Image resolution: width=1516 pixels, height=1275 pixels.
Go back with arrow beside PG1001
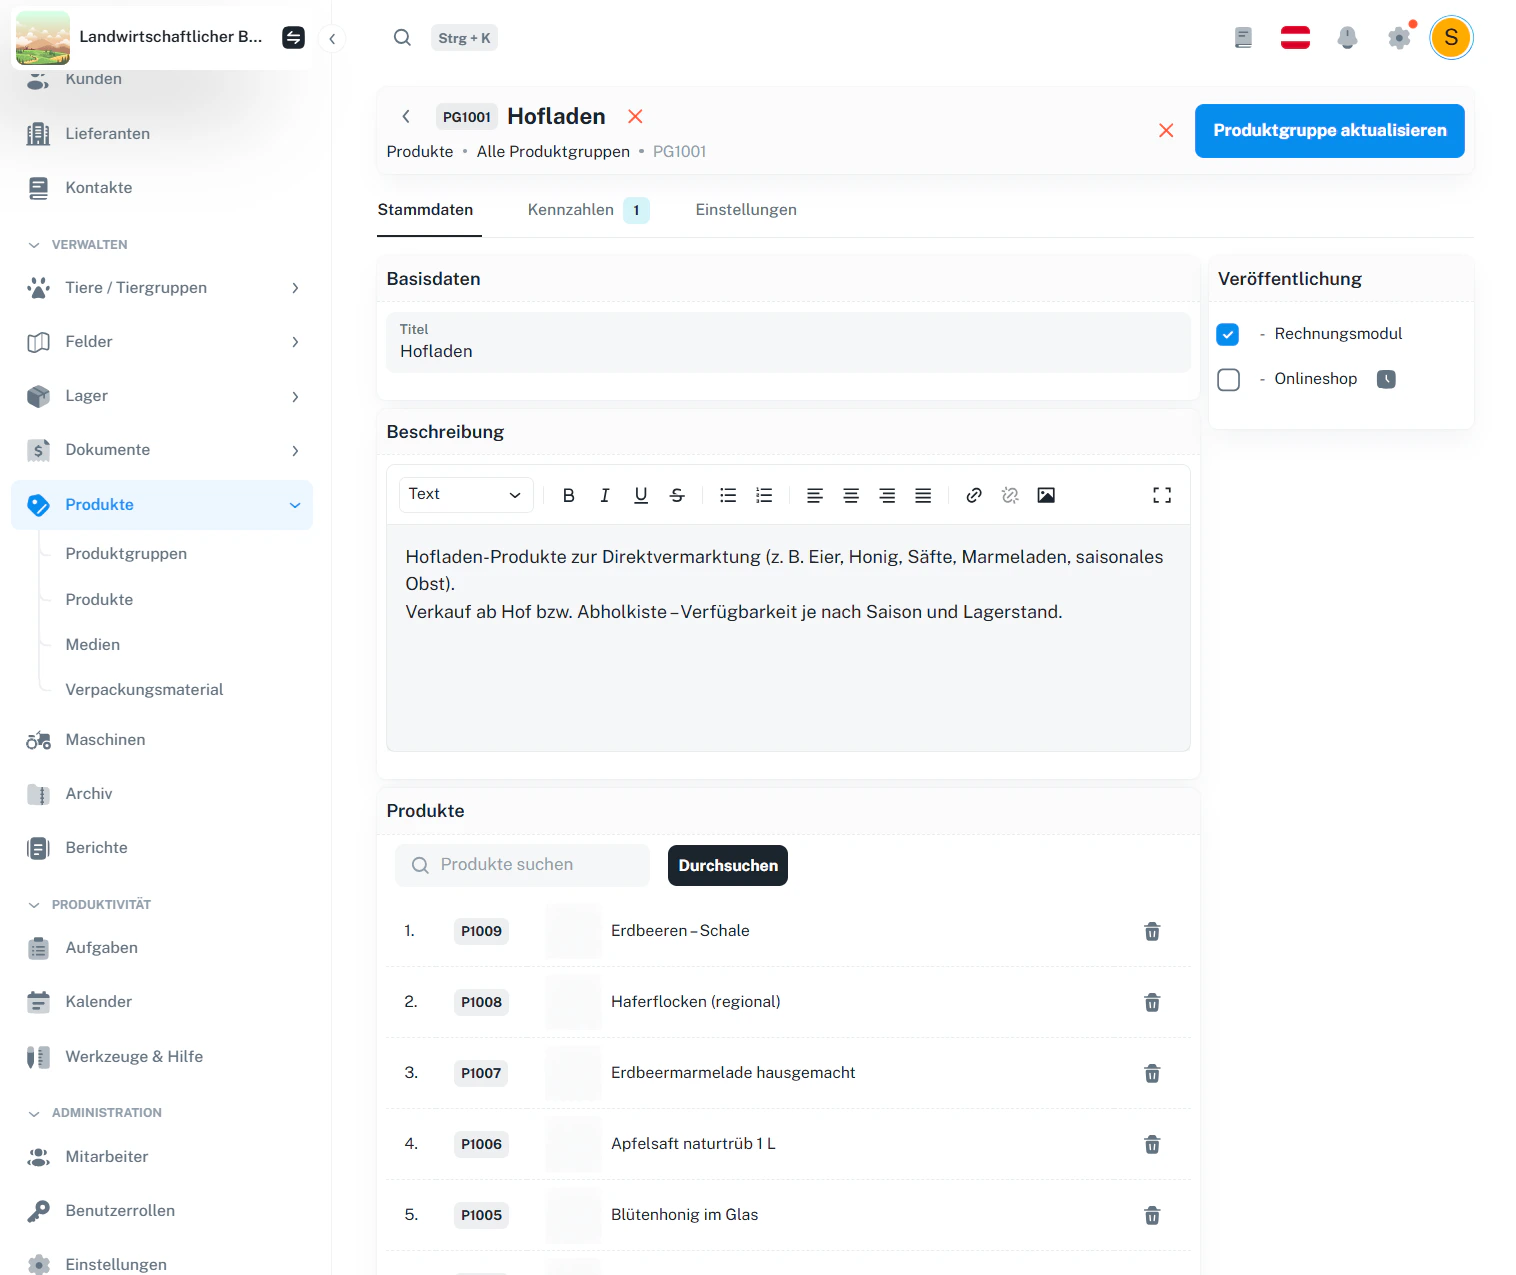406,117
